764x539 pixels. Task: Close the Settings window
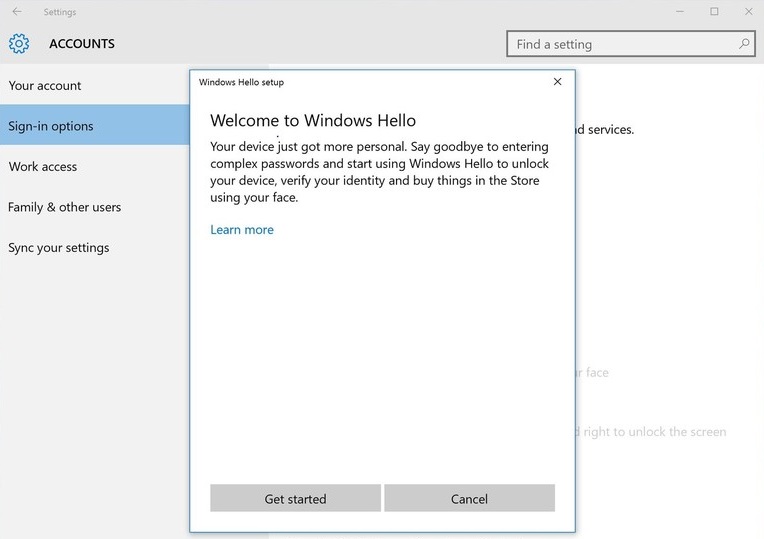tap(748, 11)
